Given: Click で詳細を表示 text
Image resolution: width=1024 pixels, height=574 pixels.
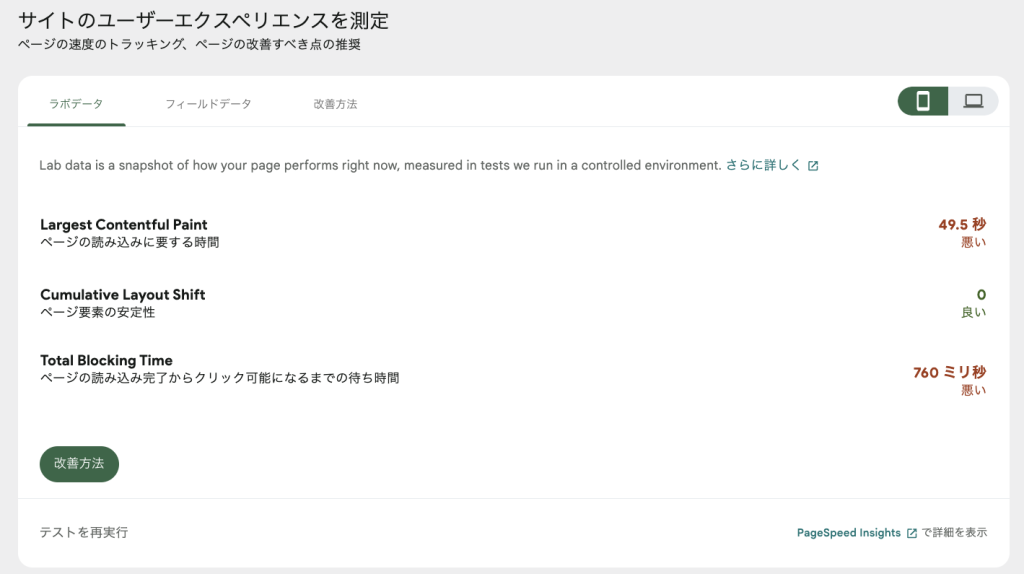Looking at the screenshot, I should click(x=954, y=533).
